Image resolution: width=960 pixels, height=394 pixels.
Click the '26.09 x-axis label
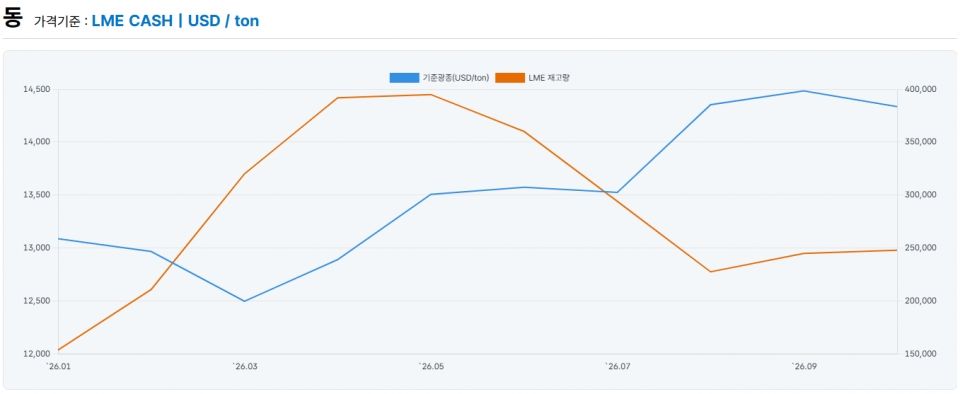(x=804, y=366)
